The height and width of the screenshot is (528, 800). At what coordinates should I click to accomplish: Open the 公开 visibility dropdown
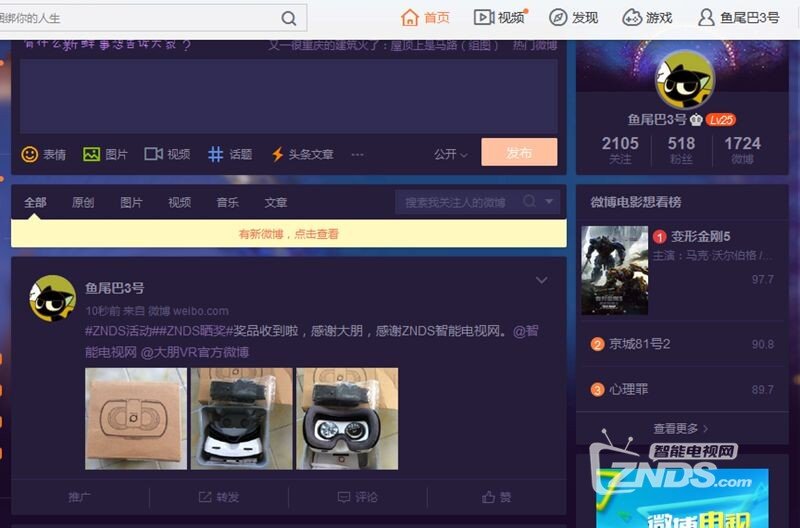(451, 154)
